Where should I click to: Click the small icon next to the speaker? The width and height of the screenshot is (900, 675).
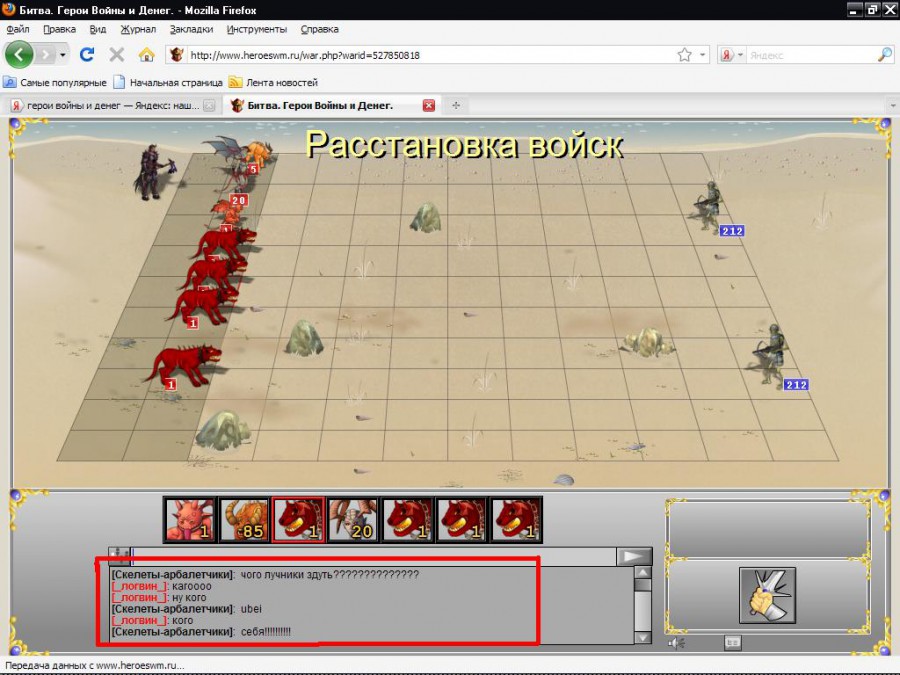732,642
